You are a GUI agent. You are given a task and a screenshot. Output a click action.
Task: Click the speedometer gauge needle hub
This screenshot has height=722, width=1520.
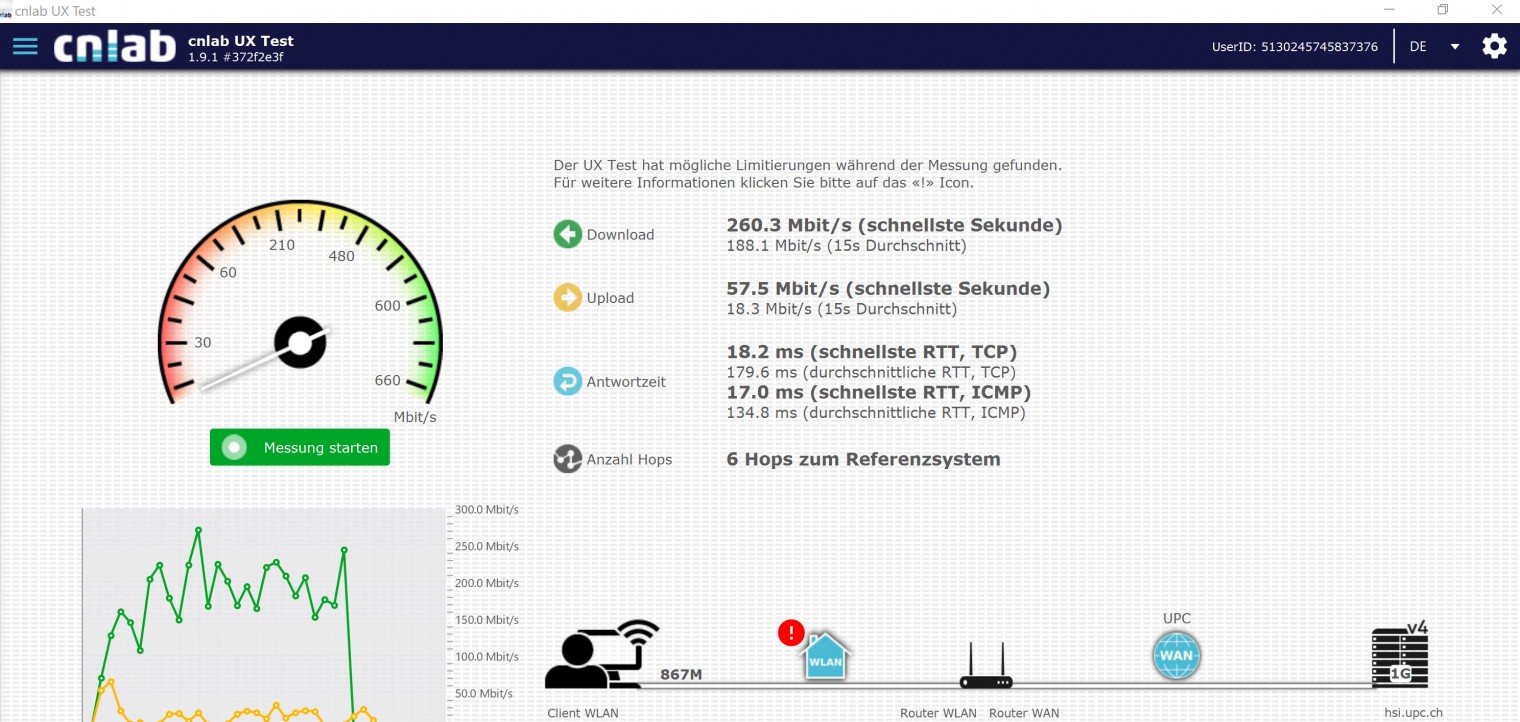[x=300, y=343]
